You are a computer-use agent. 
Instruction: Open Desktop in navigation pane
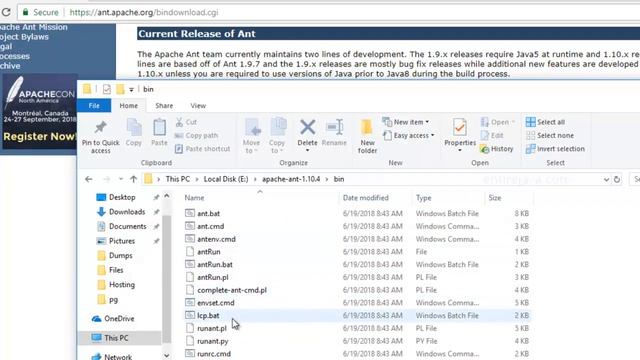122,198
